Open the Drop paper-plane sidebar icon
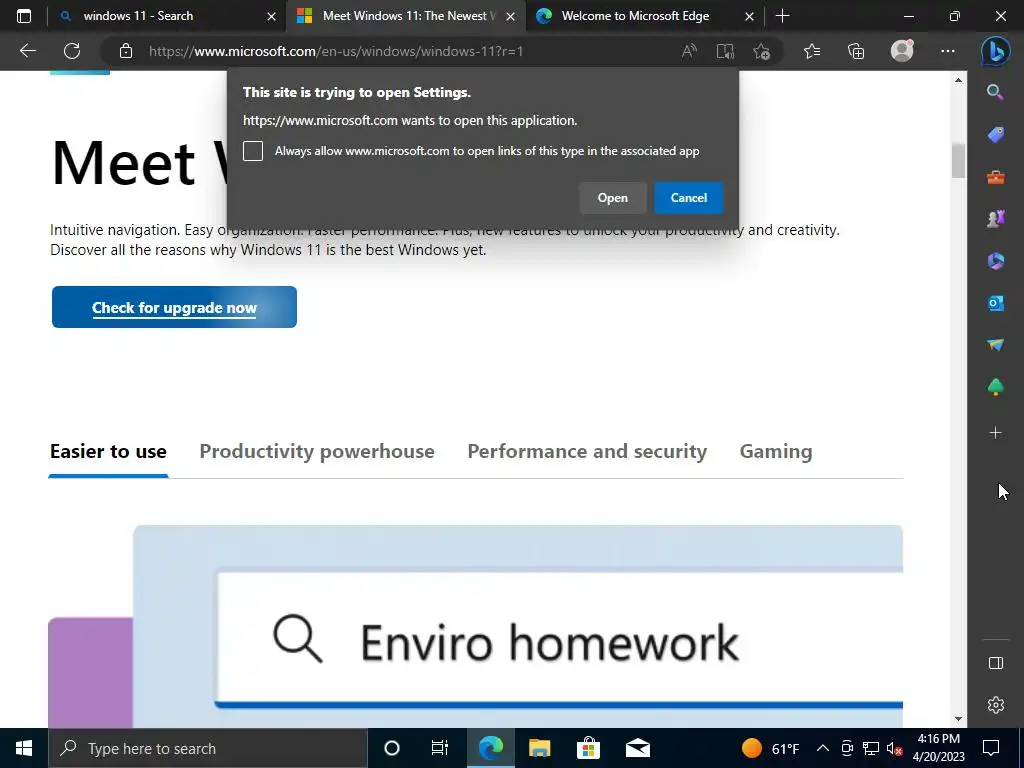Image resolution: width=1024 pixels, height=768 pixels. (995, 345)
